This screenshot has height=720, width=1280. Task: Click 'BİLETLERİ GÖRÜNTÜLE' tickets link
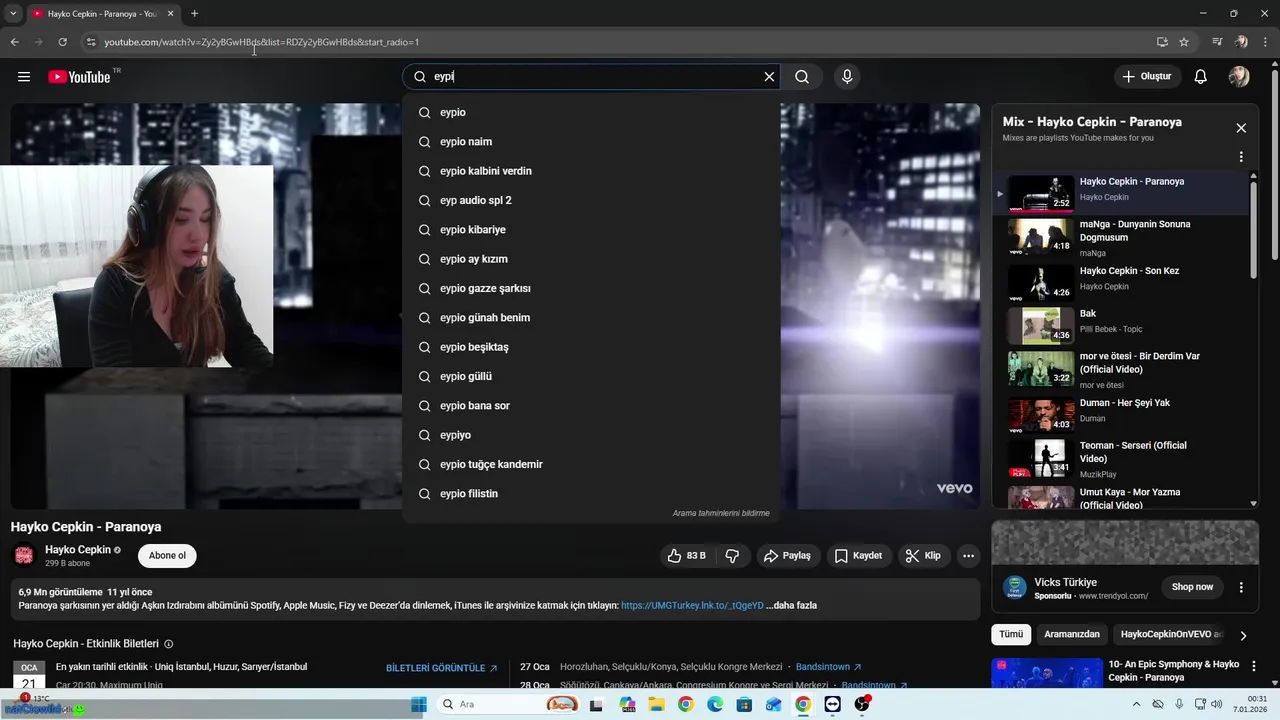click(x=441, y=668)
